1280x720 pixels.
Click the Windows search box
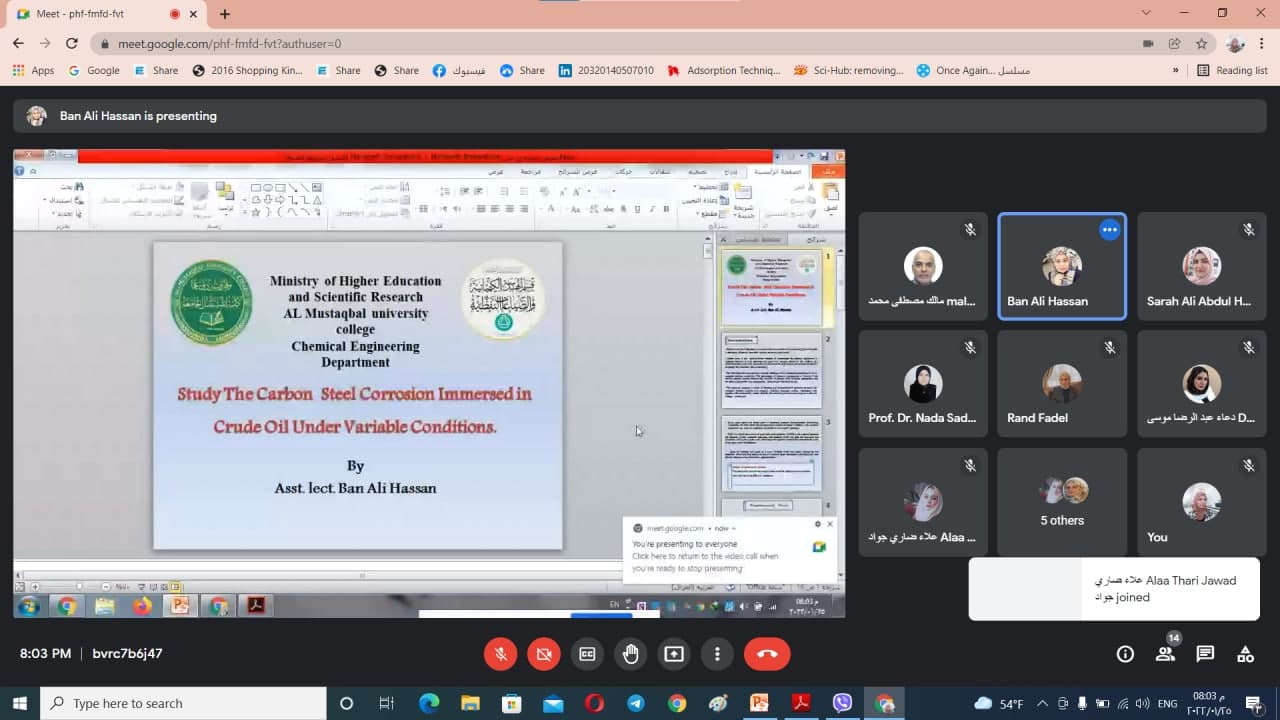[183, 703]
